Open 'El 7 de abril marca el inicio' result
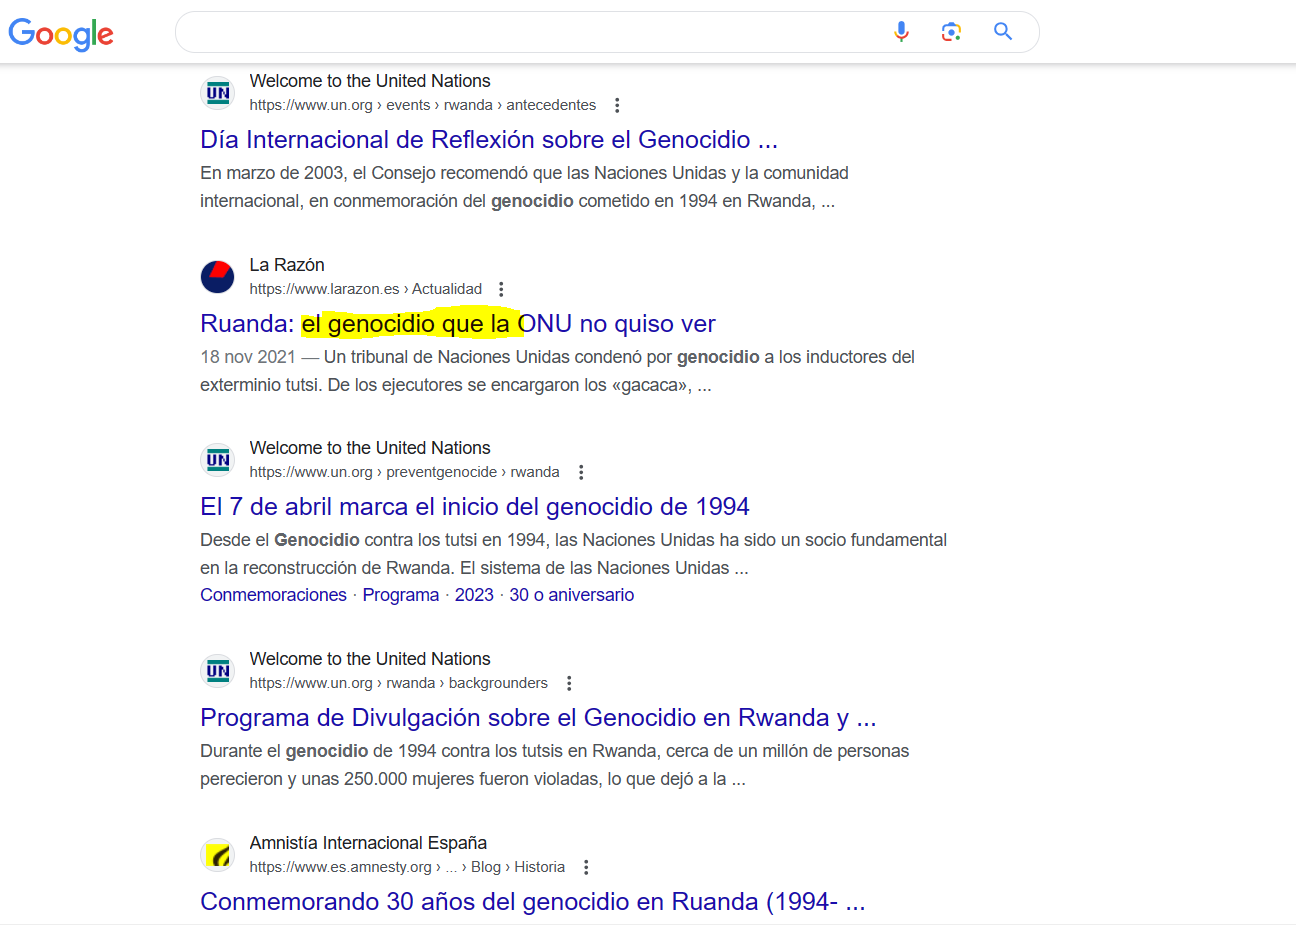Screen dimensions: 1296x925 [x=475, y=506]
